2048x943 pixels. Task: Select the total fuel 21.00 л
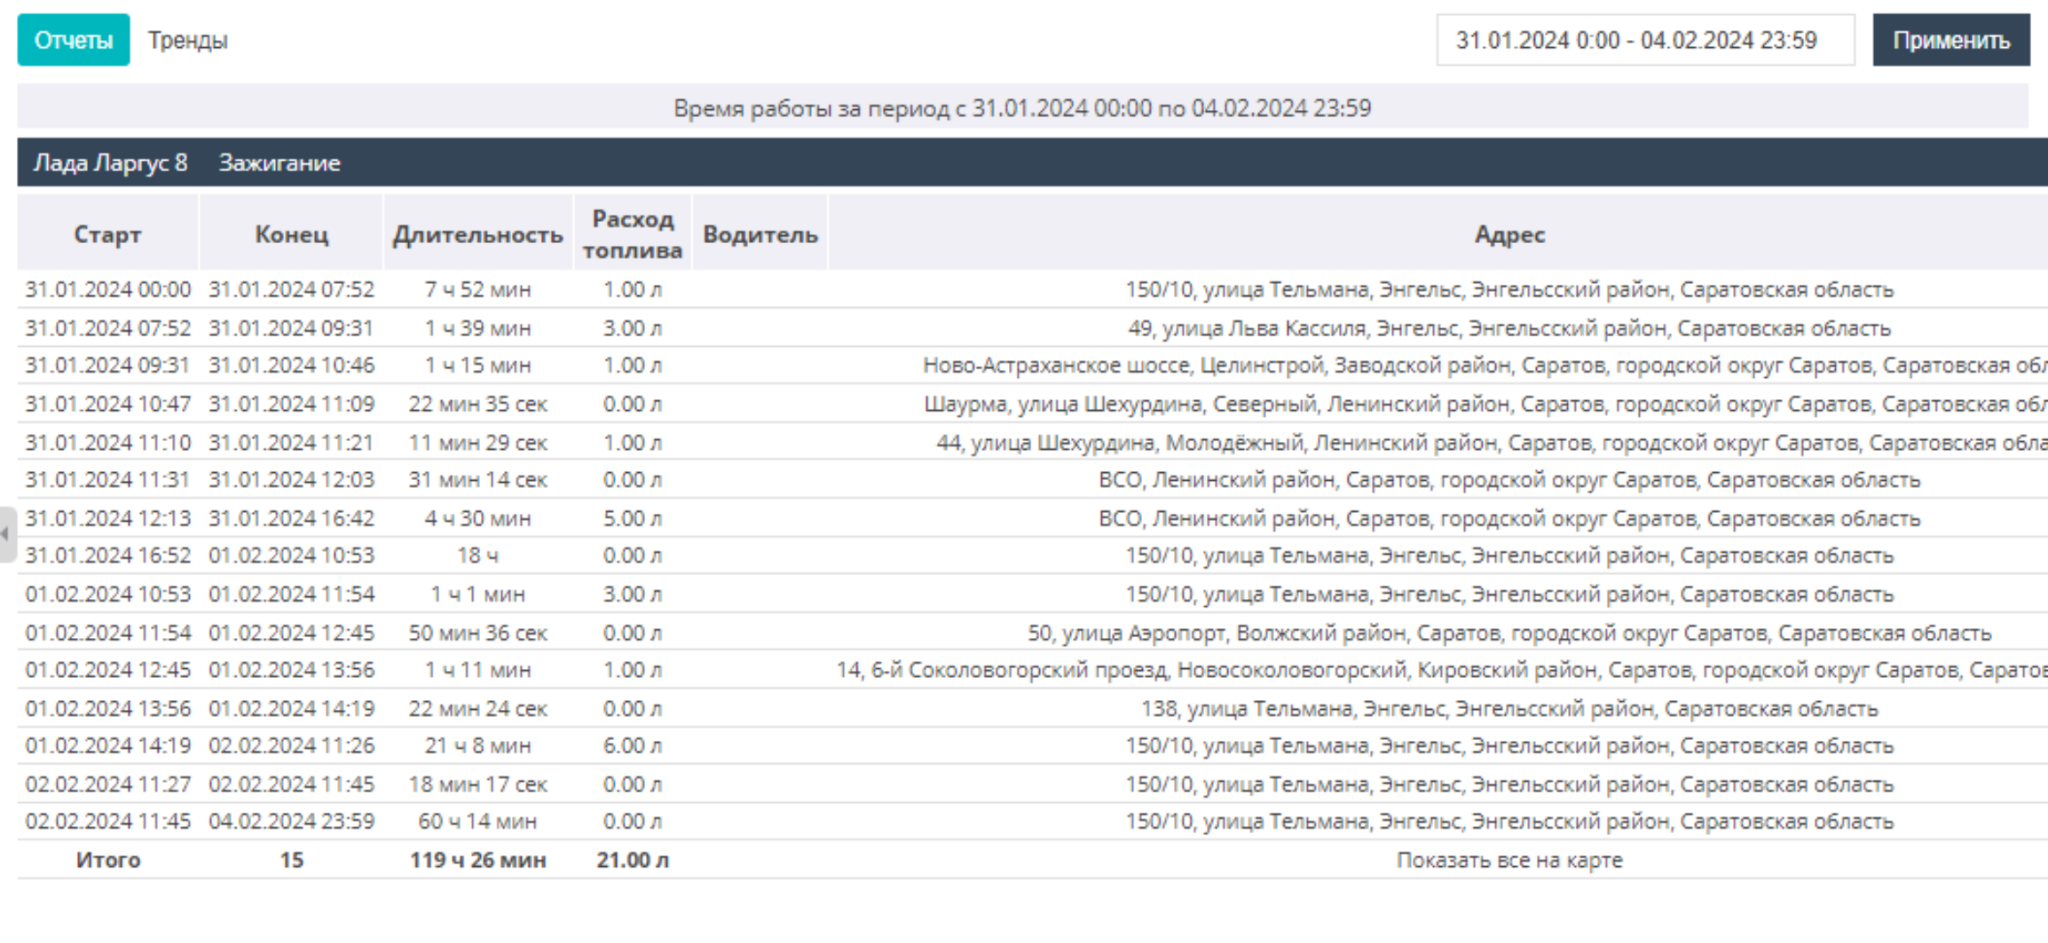click(x=632, y=860)
